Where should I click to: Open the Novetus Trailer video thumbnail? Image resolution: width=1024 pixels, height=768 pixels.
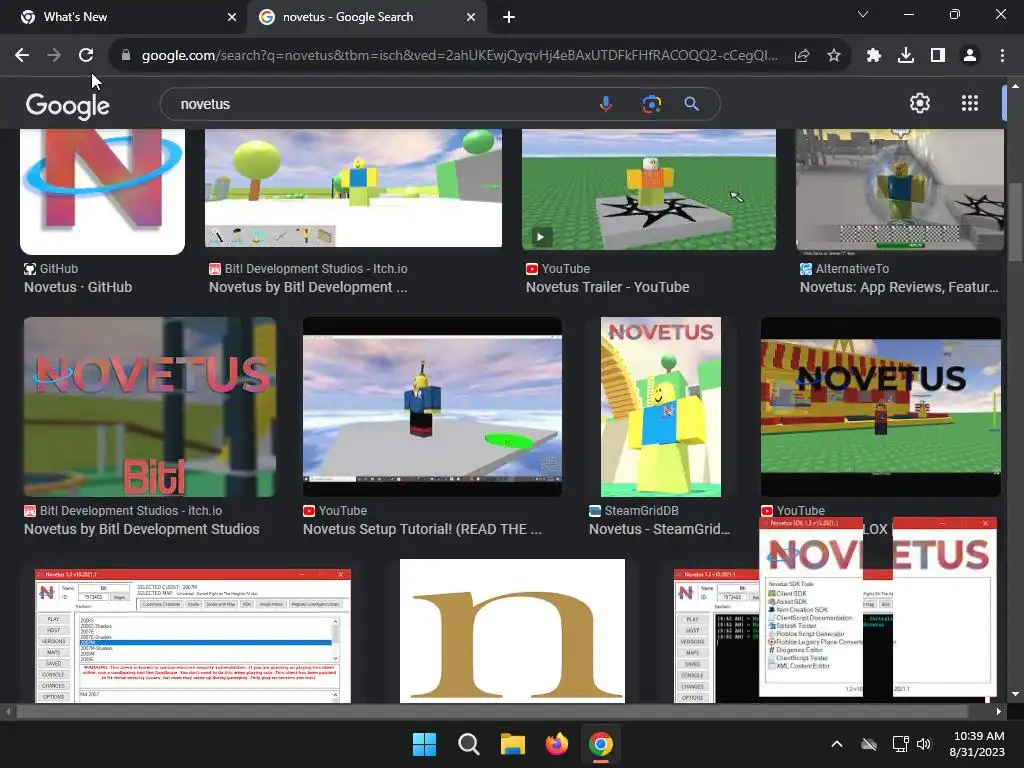[648, 189]
